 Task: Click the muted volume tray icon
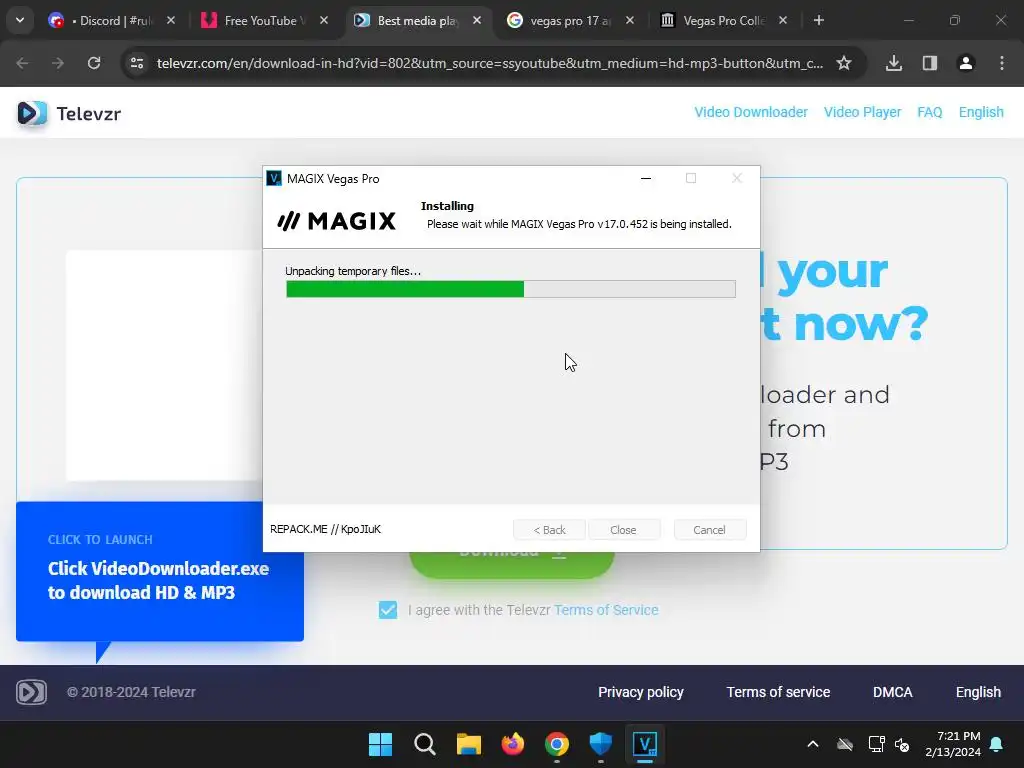point(902,744)
